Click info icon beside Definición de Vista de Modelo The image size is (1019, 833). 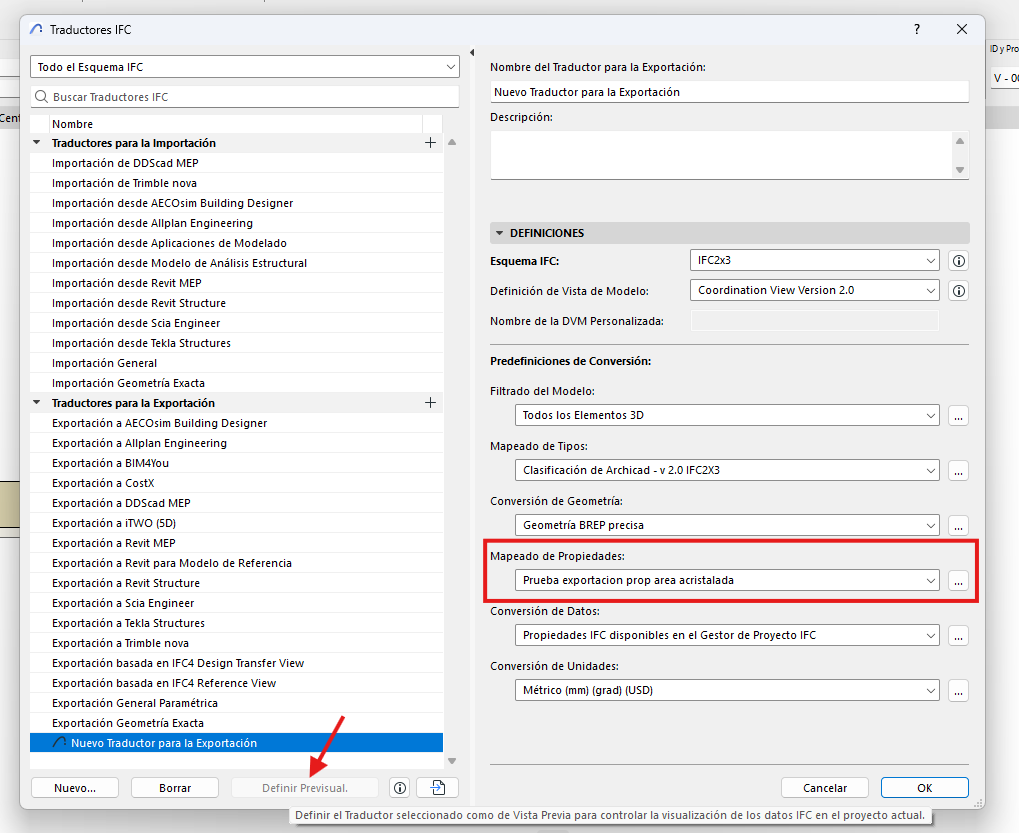(959, 291)
